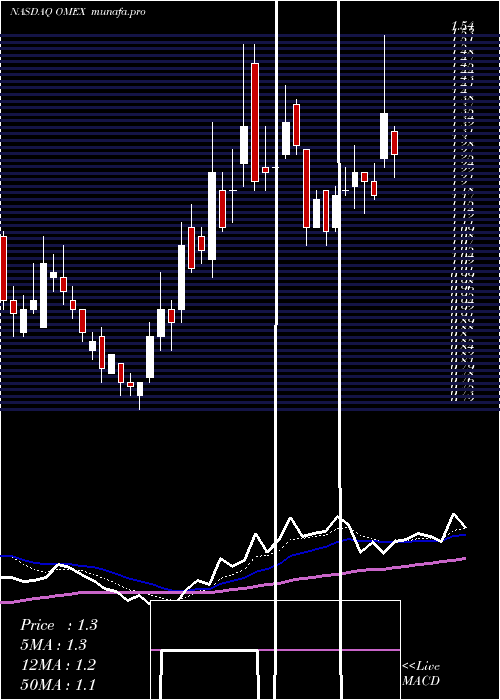Select the '12MA : 1.2' value
This screenshot has height=700, width=500.
58,665
